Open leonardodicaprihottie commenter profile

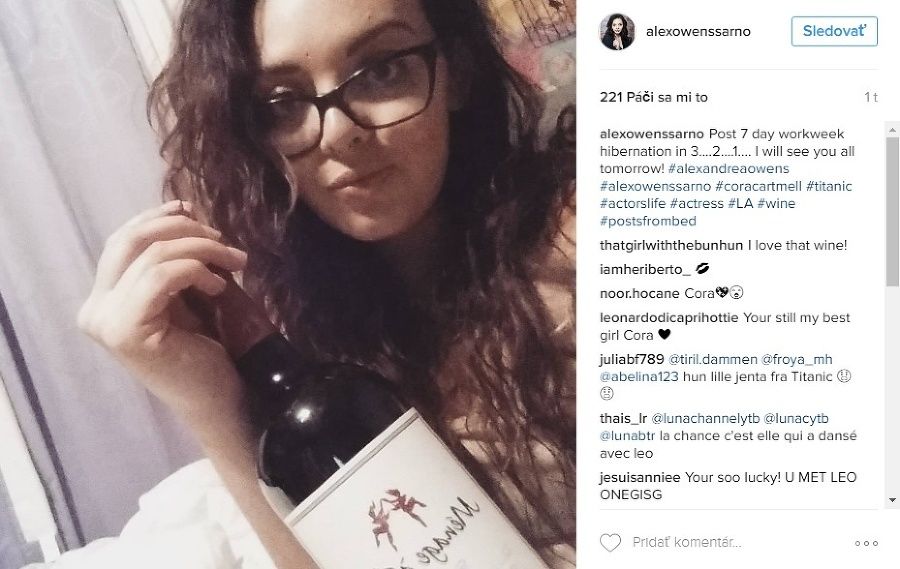(669, 318)
